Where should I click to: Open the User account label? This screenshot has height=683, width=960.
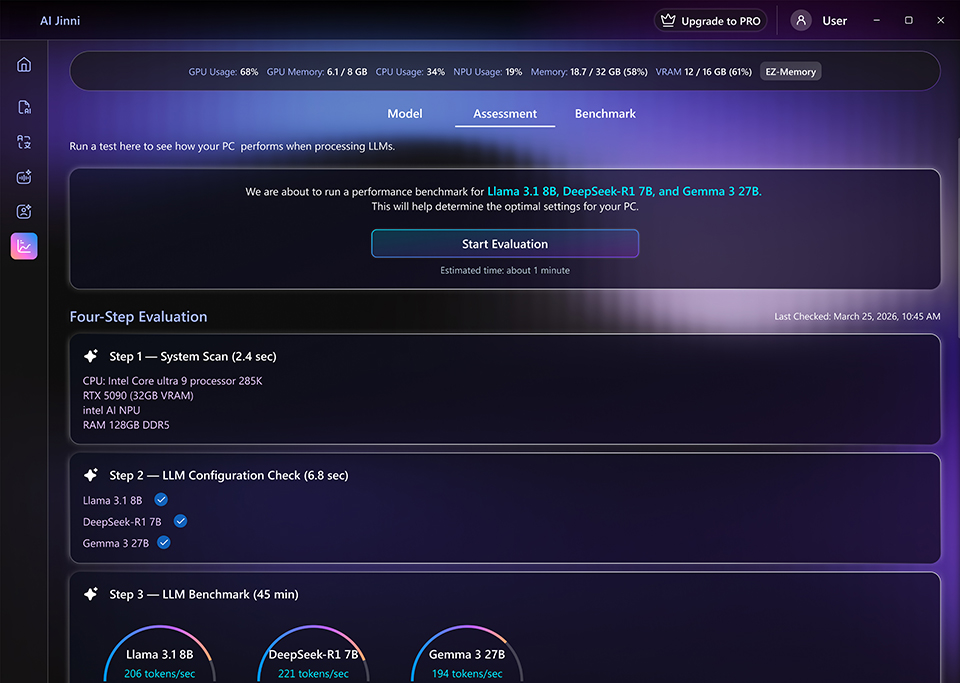834,21
